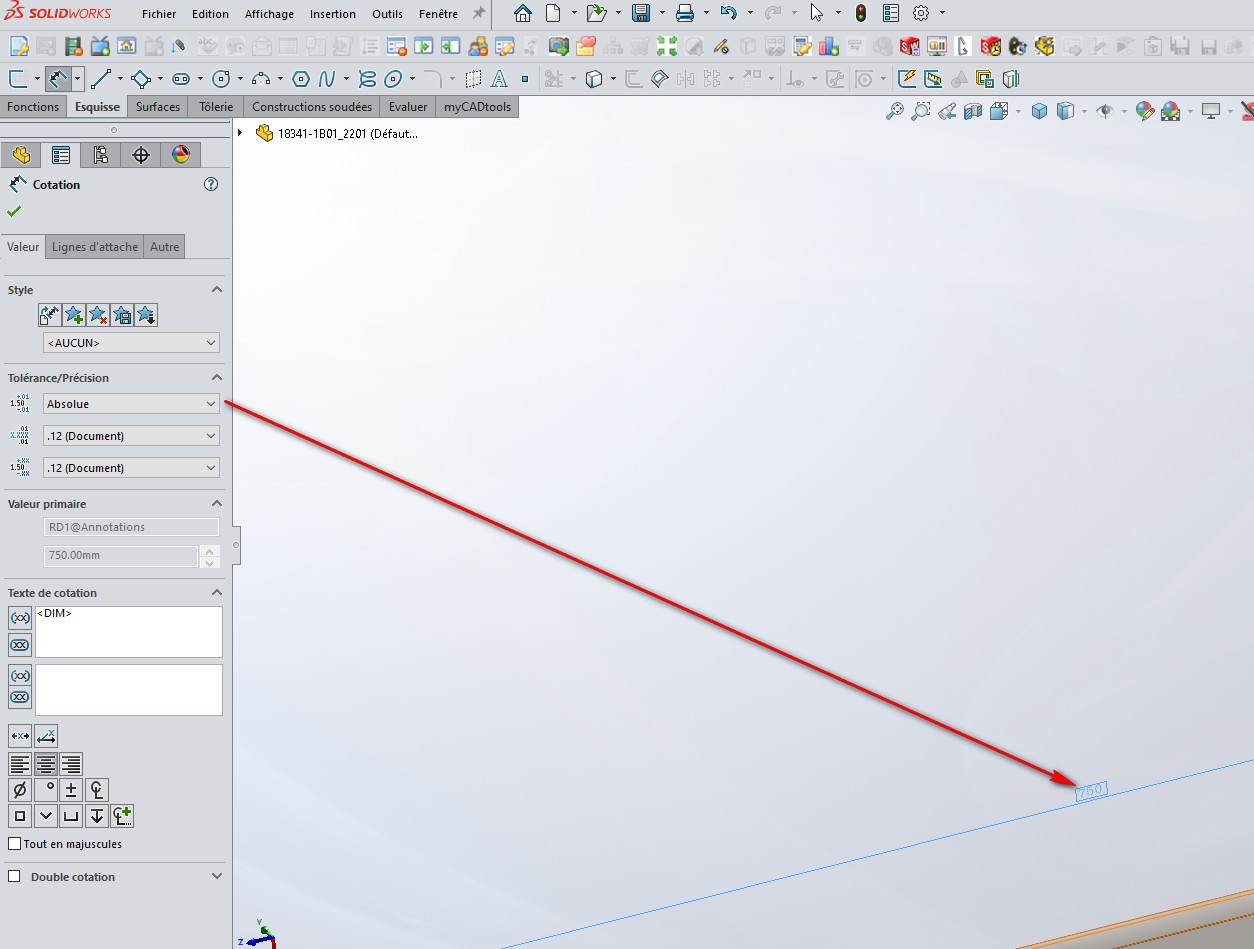Screen dimensions: 1254x949
Task: Open the Insertion menu
Action: point(332,14)
